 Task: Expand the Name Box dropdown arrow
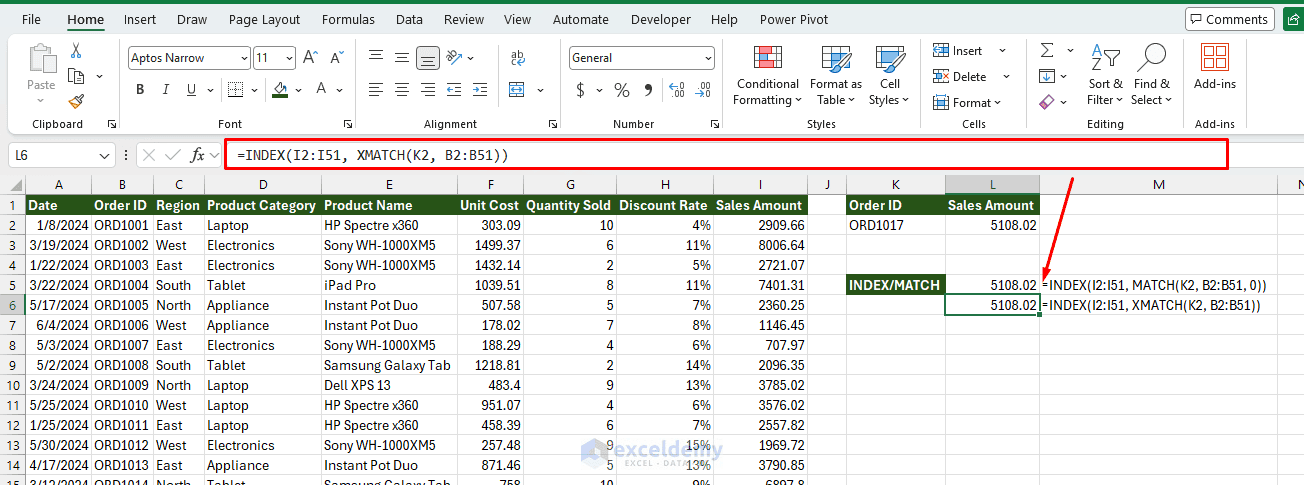point(106,155)
